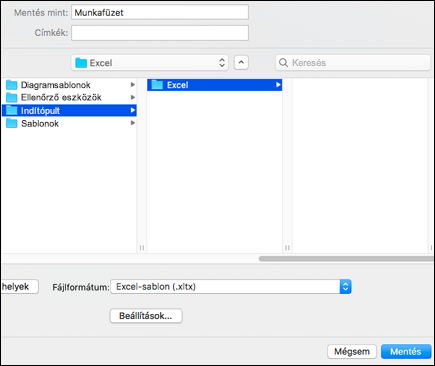The width and height of the screenshot is (435, 366).
Task: Select the Excel folder name in second column
Action: tap(178, 85)
